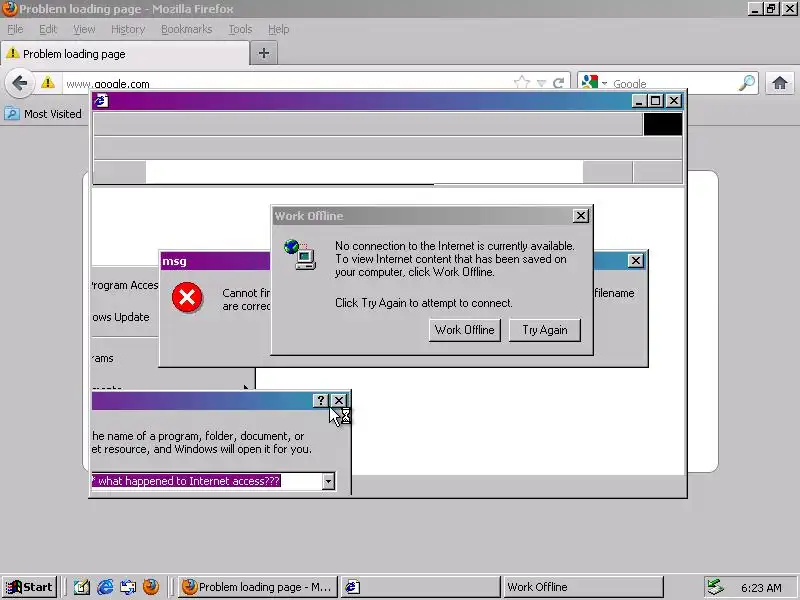Click the Firefox back arrow button

point(19,83)
